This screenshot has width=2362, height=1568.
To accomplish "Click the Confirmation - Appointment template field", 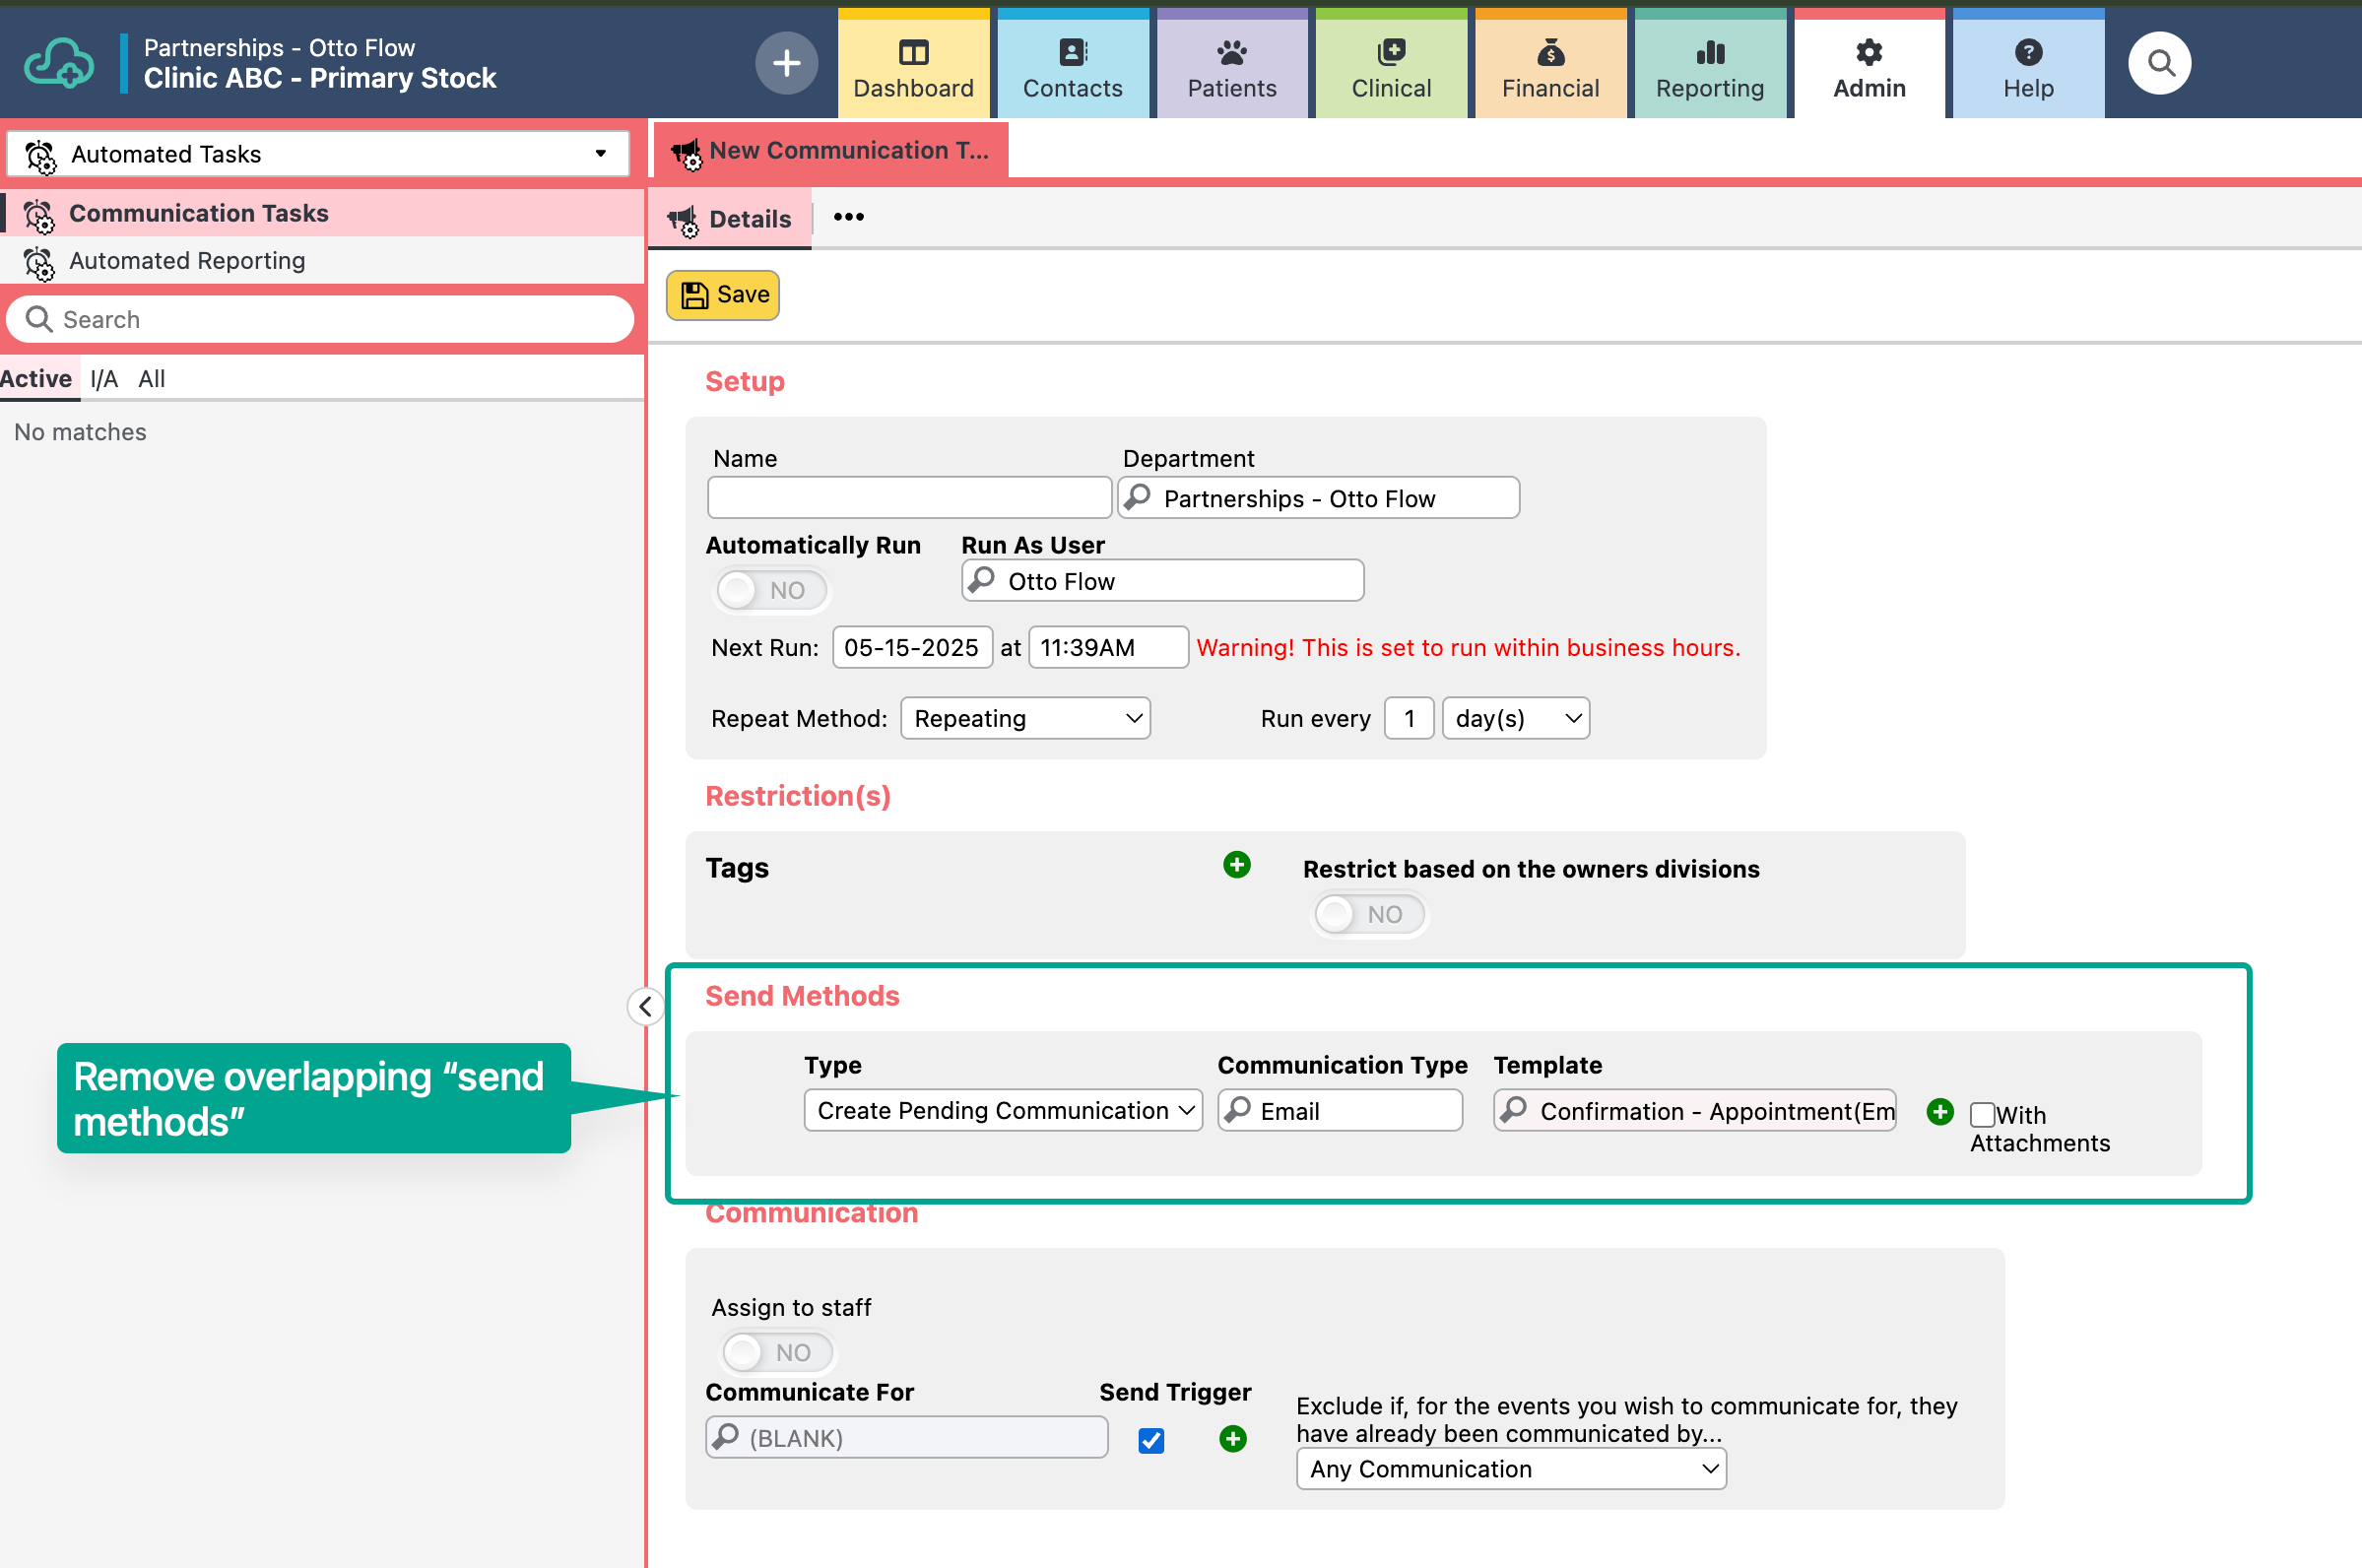I will click(1695, 1110).
